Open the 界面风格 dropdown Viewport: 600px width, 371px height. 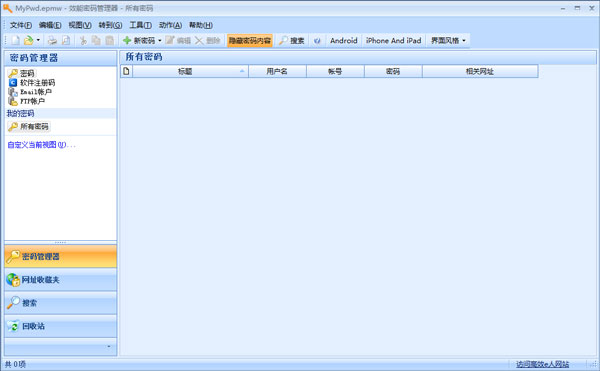point(448,40)
